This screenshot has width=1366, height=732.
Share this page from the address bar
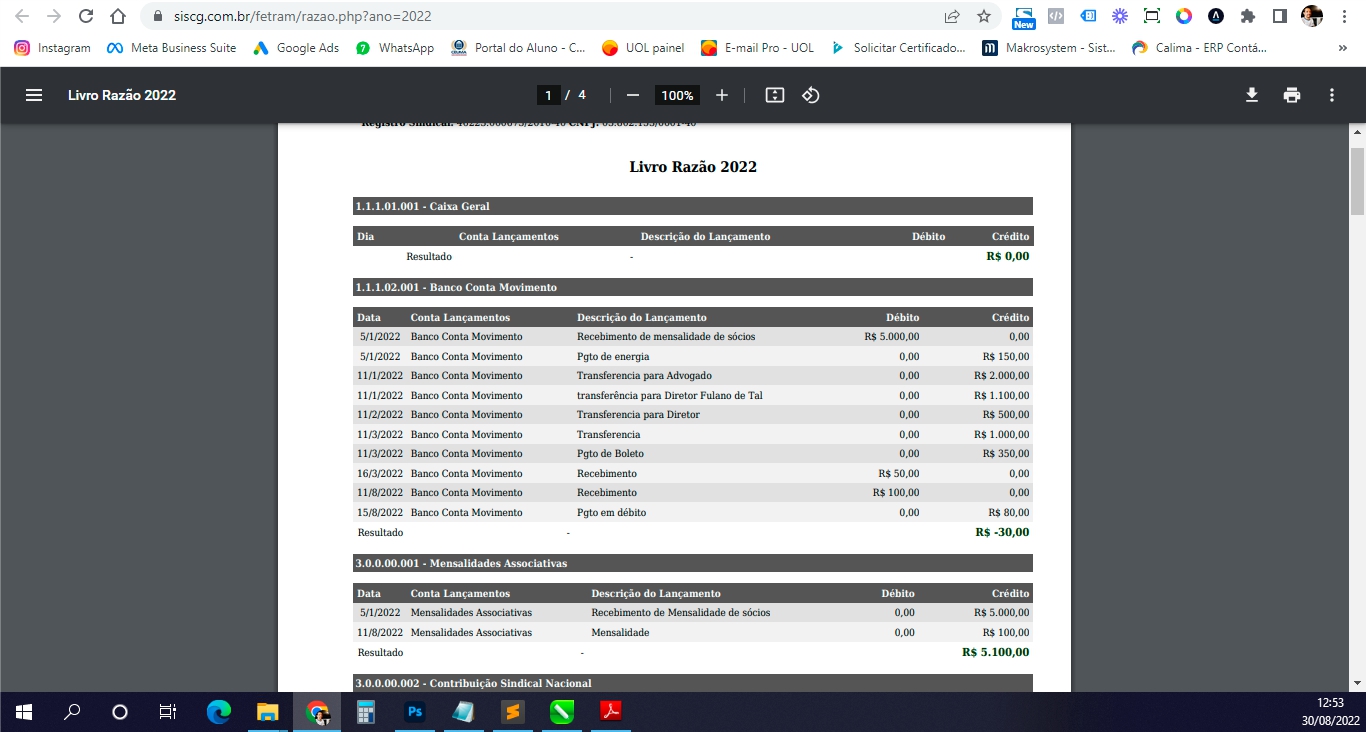tap(952, 17)
